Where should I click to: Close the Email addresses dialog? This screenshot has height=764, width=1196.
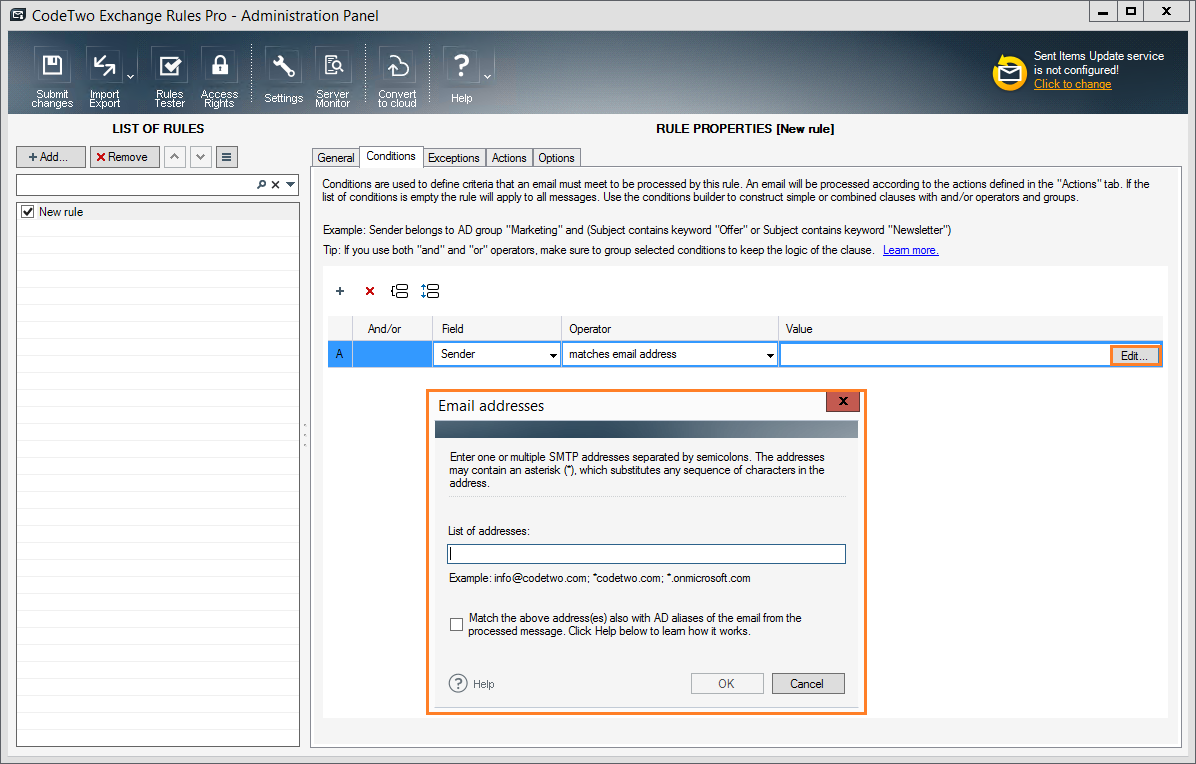pyautogui.click(x=843, y=401)
